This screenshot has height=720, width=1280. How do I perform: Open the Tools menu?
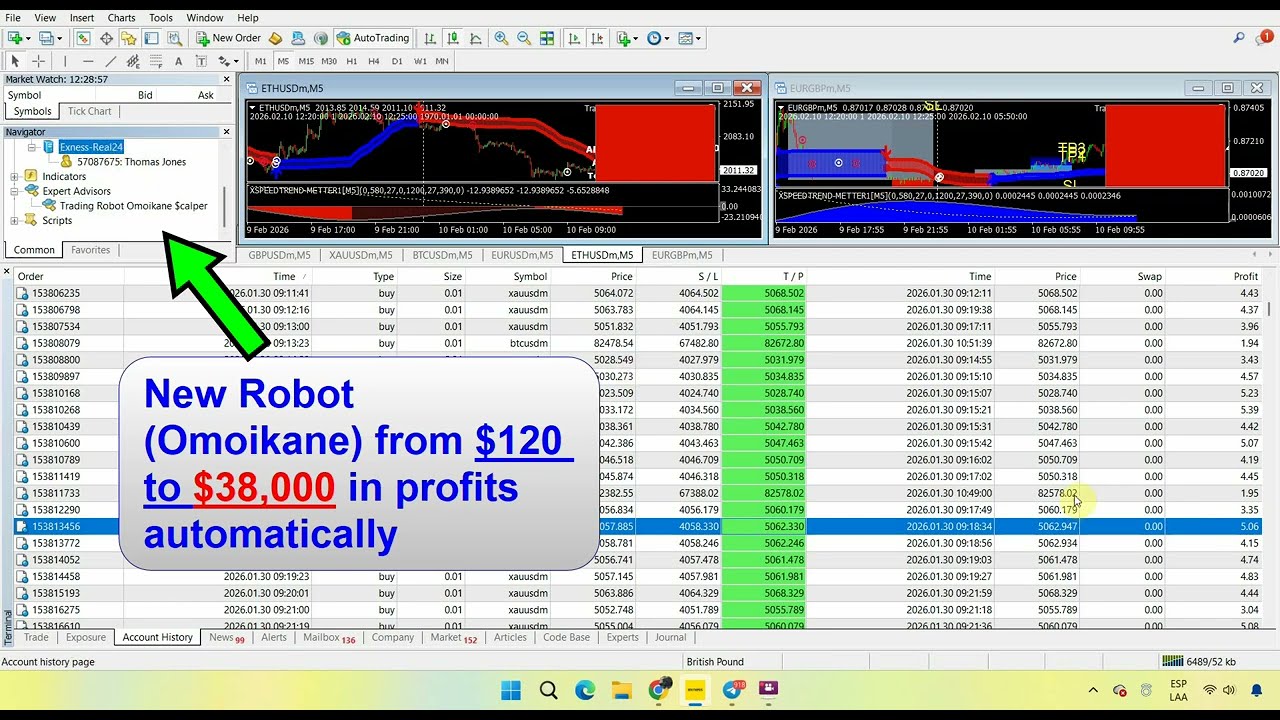(x=161, y=17)
